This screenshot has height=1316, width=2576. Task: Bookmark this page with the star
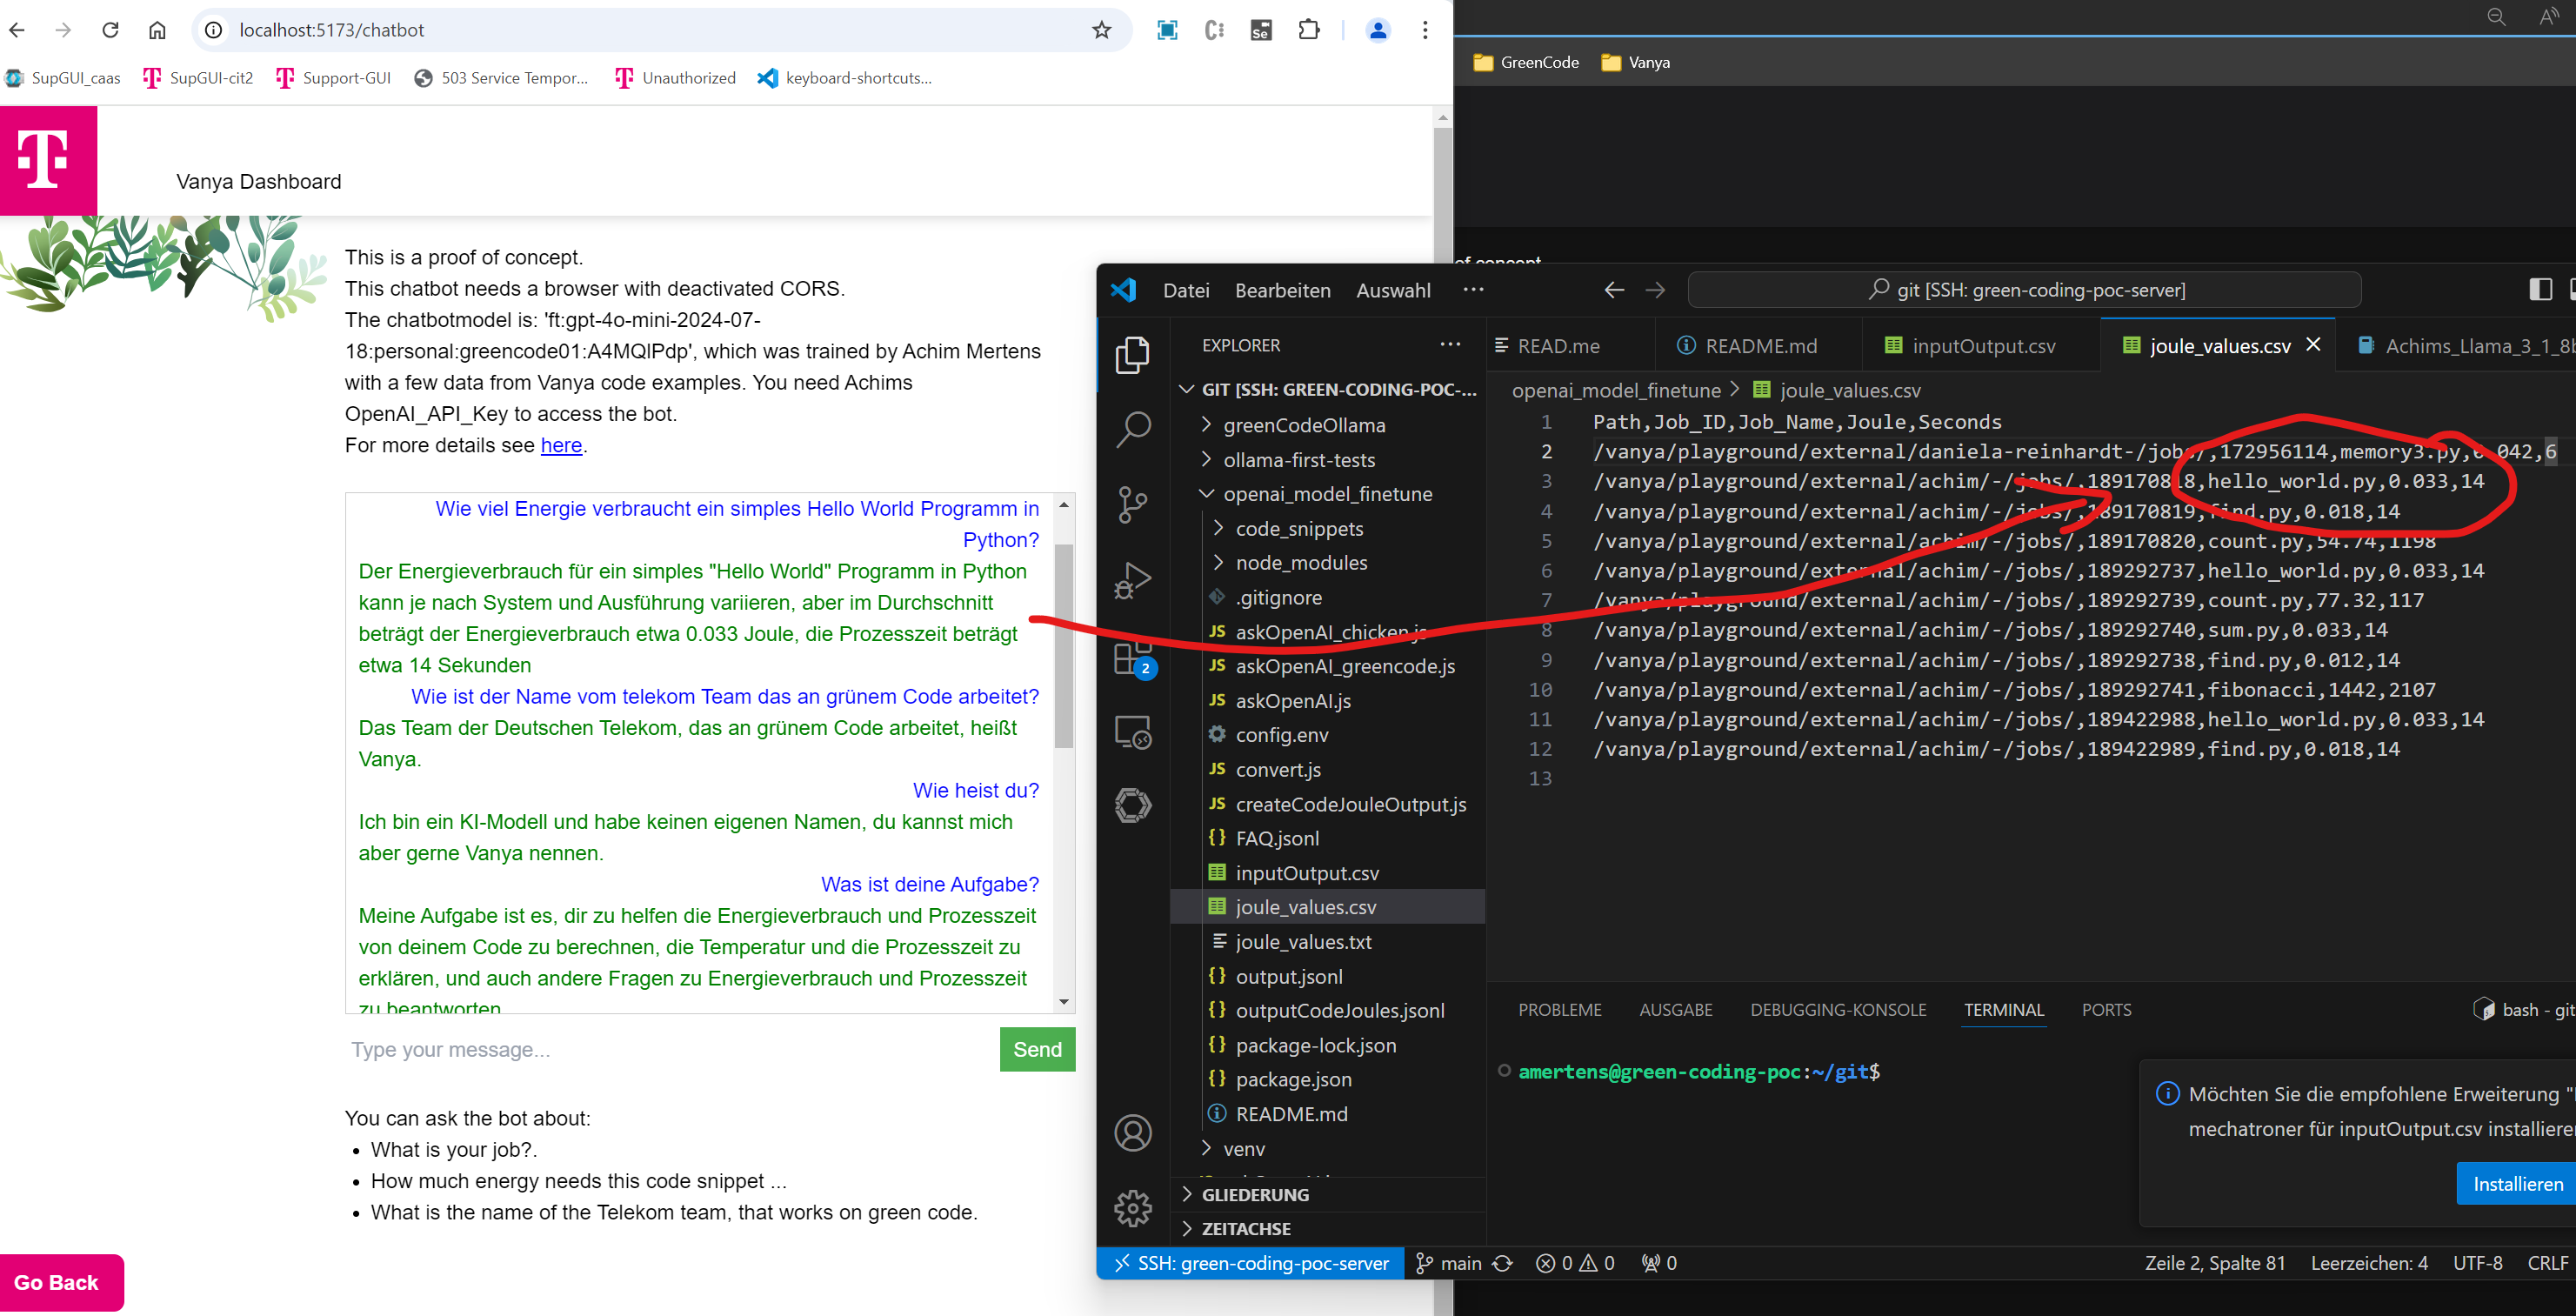[1101, 30]
